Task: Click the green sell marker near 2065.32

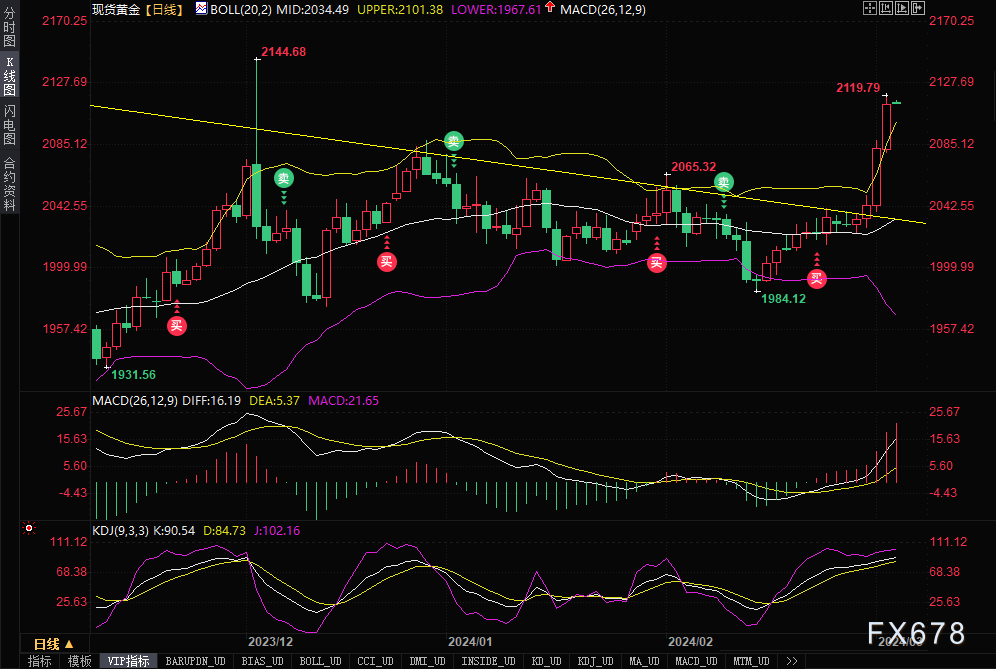Action: (x=723, y=182)
